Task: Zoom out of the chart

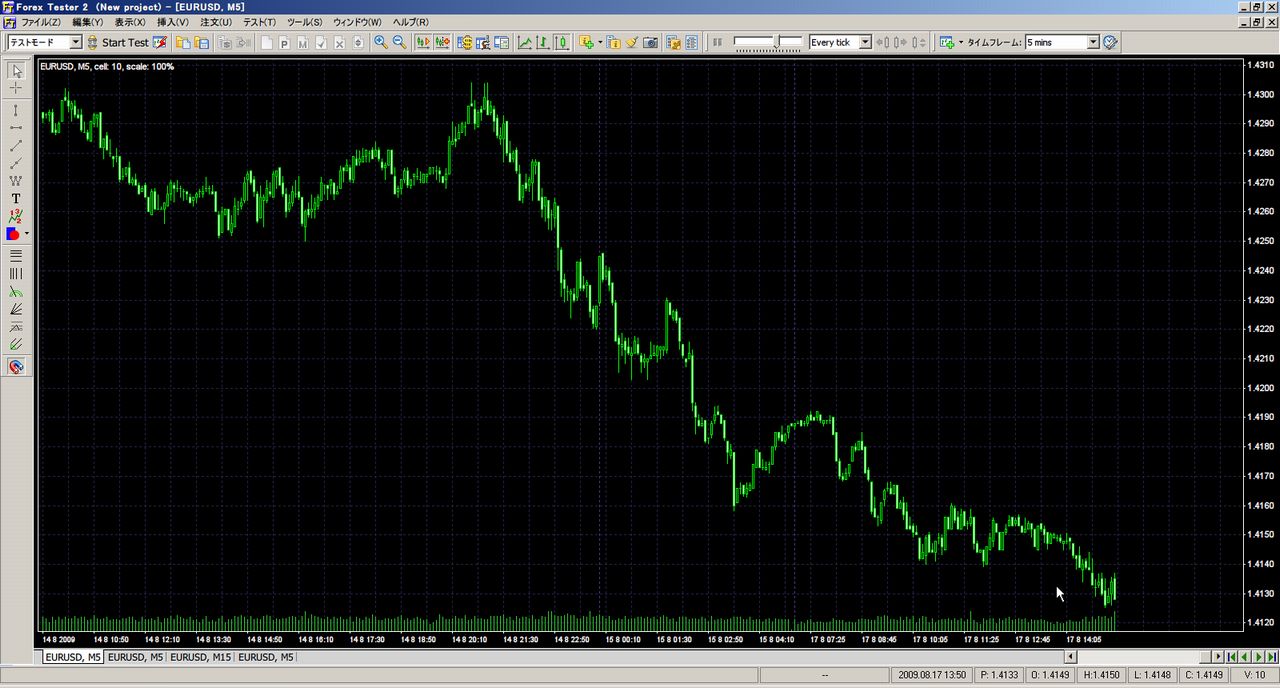Action: (399, 42)
